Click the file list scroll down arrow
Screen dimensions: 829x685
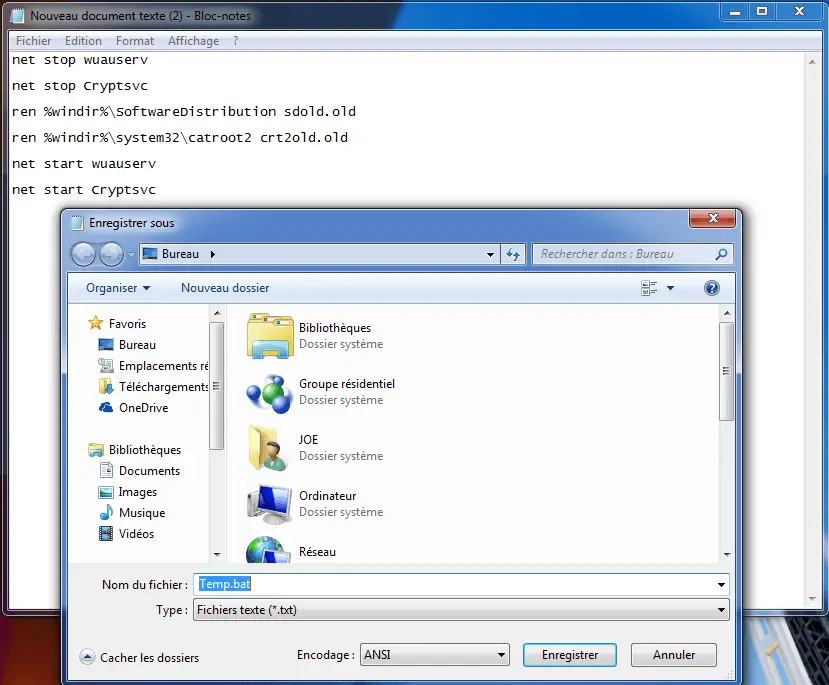pos(726,554)
